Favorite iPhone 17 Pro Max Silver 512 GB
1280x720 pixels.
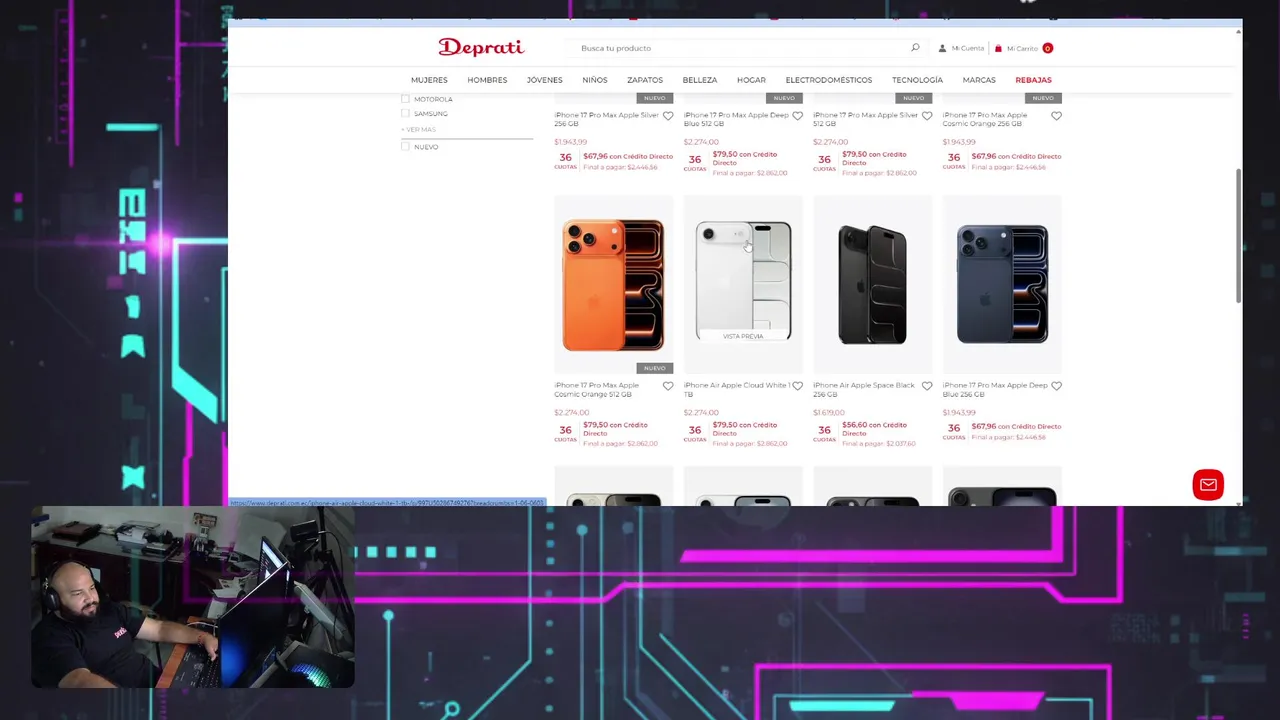coord(927,116)
